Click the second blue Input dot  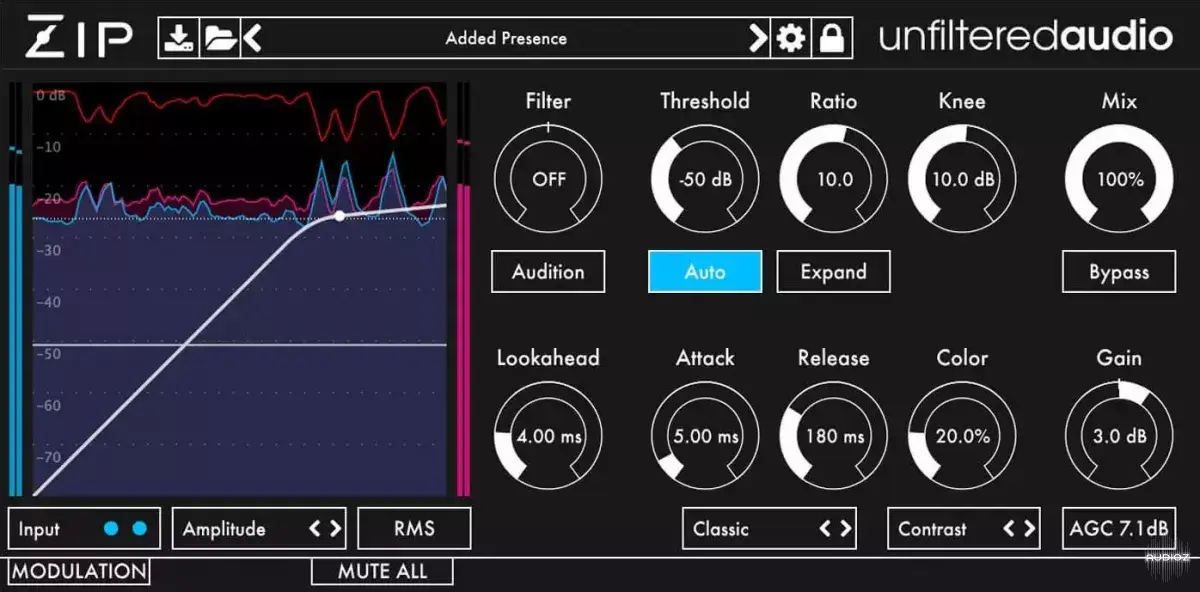[139, 529]
